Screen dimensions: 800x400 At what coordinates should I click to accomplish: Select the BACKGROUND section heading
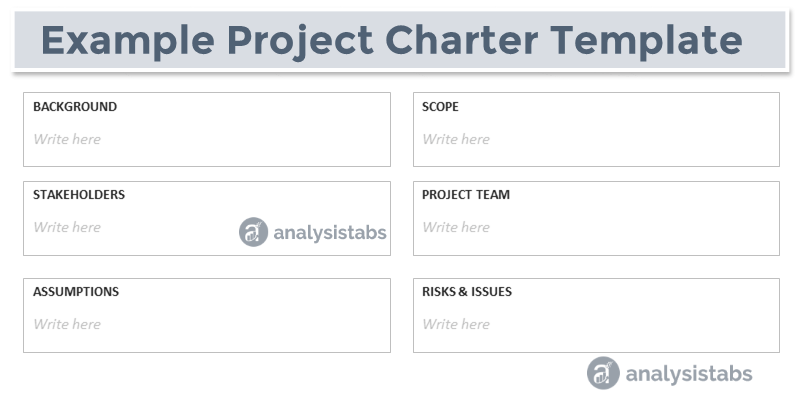point(75,107)
